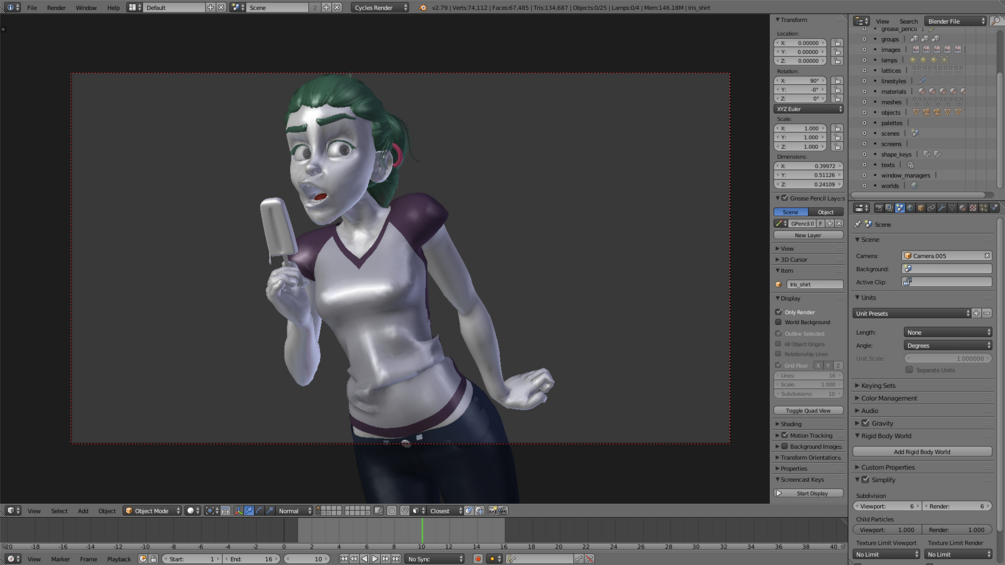Viewport: 1005px width, 565px height.
Task: Jump to timeline start frame button
Action: click(344, 559)
